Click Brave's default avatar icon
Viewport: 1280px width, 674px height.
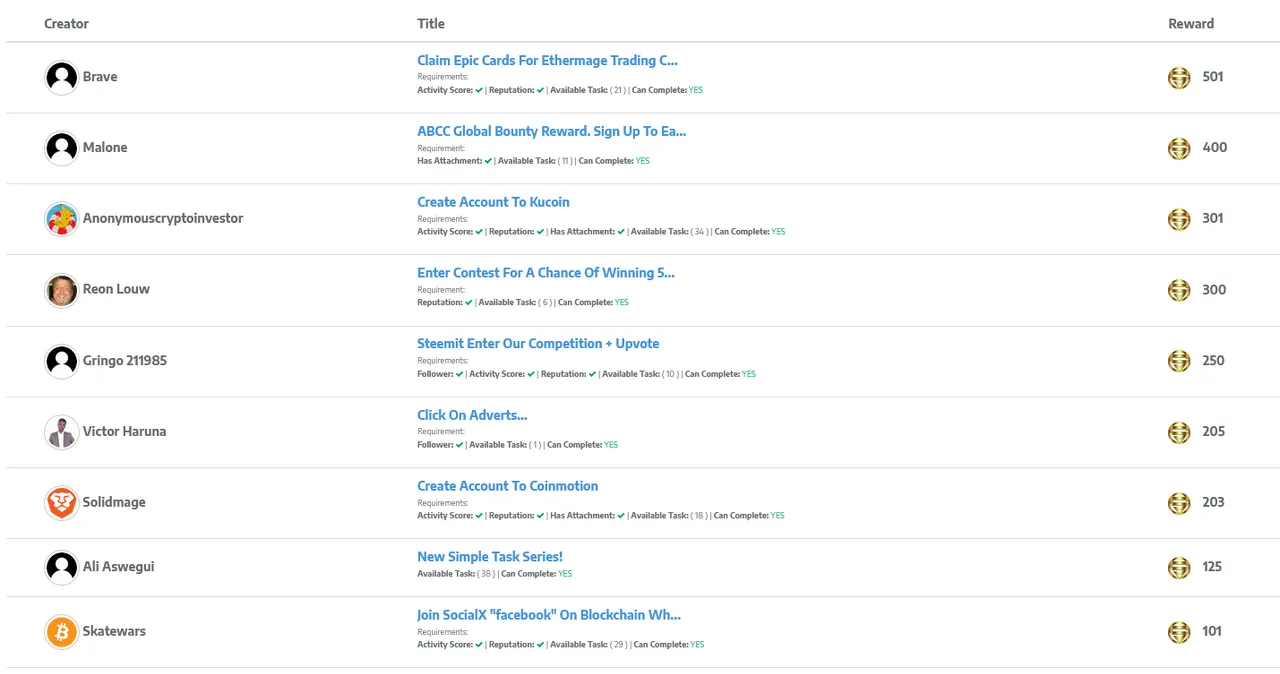tap(62, 77)
